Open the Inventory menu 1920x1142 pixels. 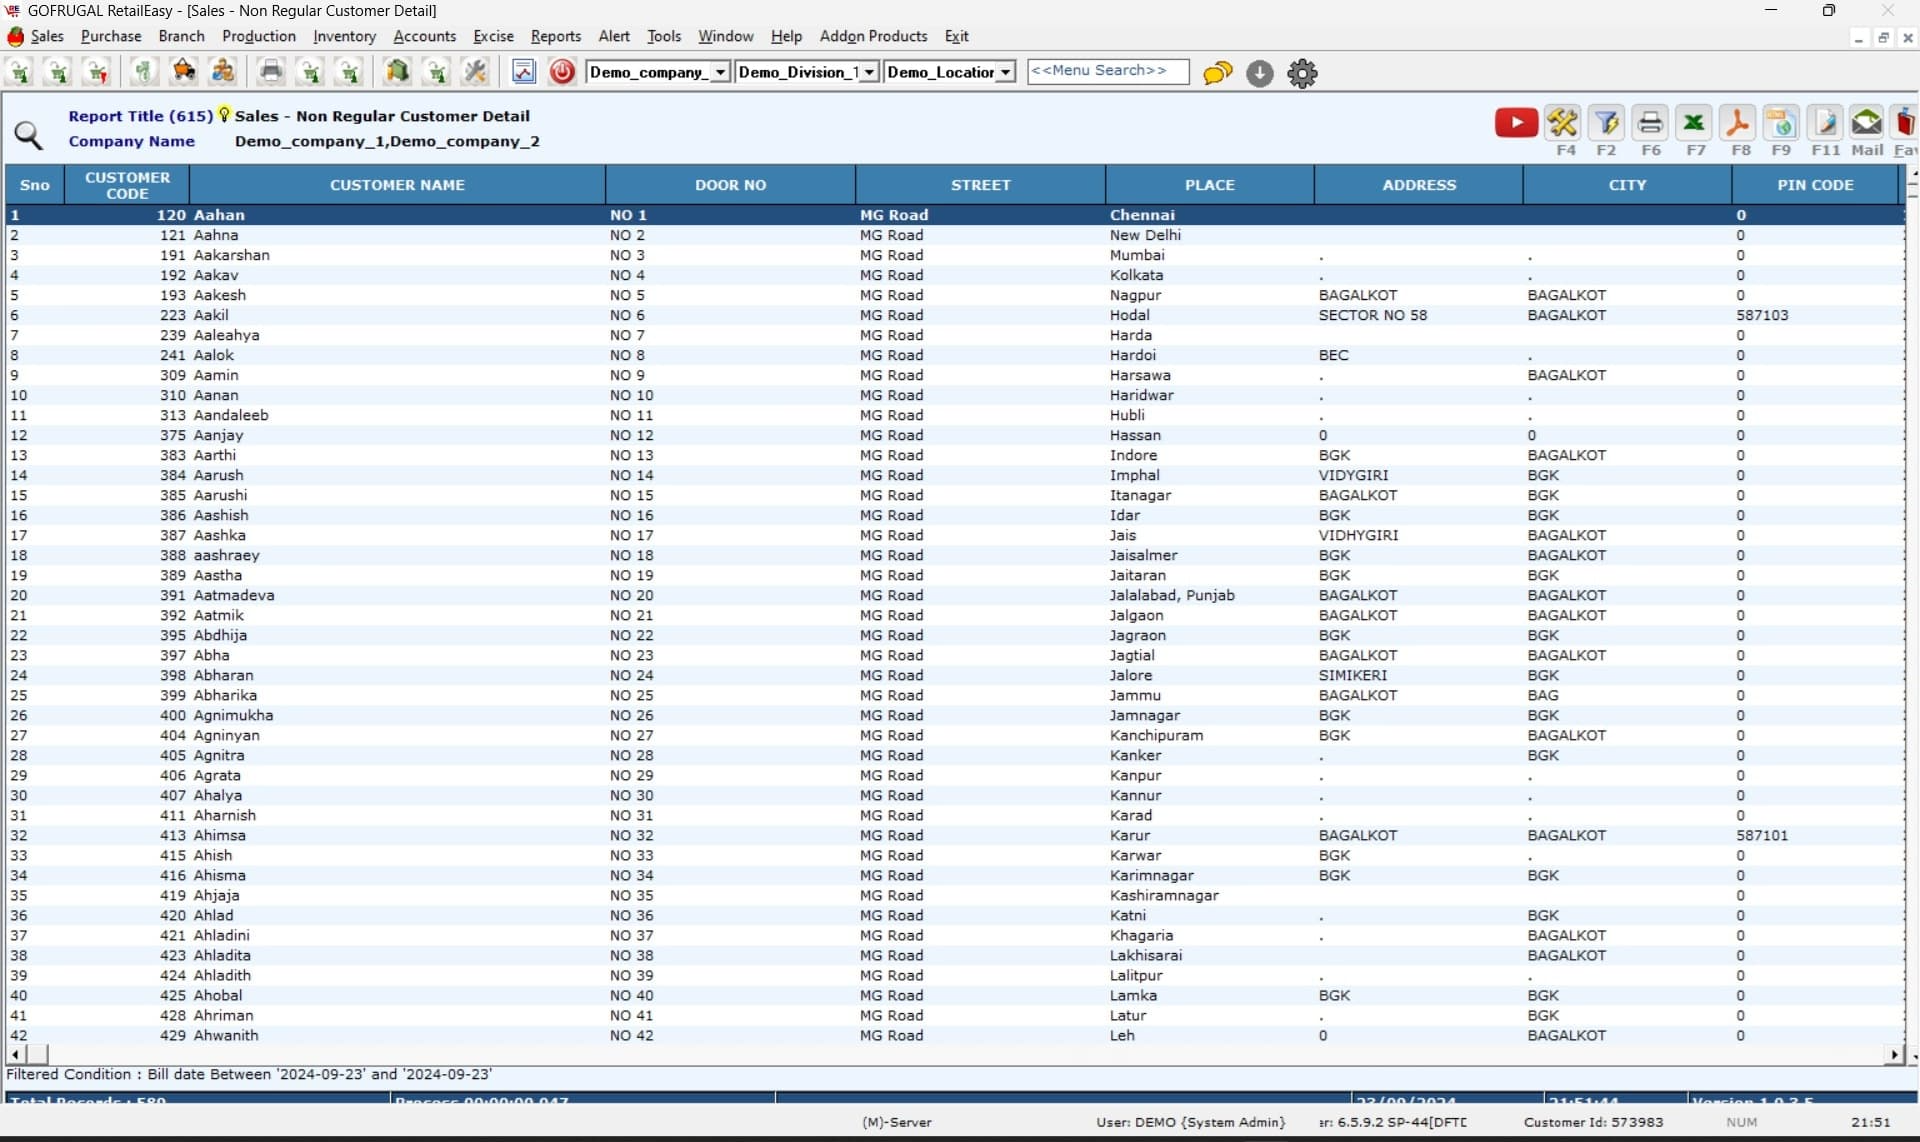click(344, 36)
